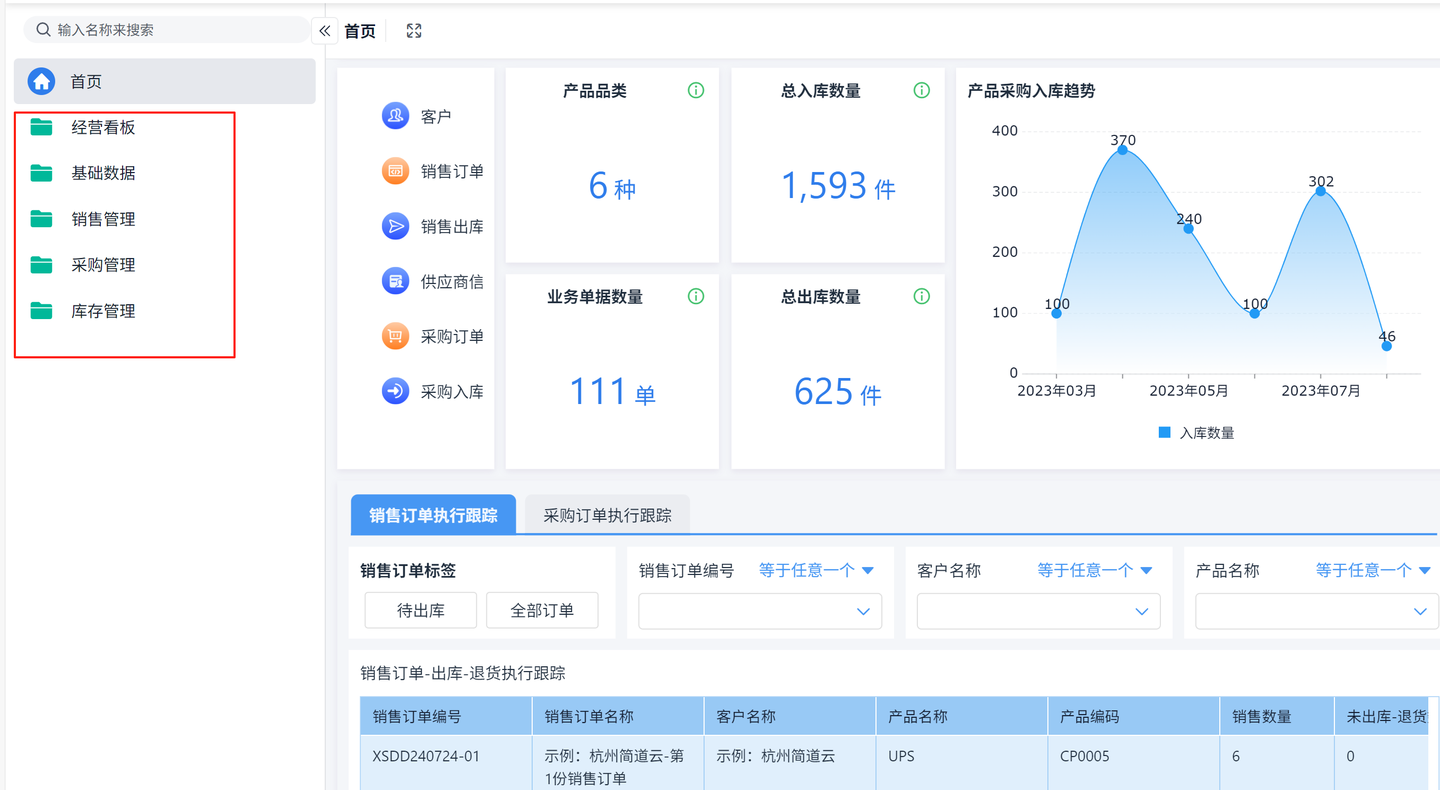Click the 采购入库 purchase inbound icon
1440x790 pixels.
[394, 391]
